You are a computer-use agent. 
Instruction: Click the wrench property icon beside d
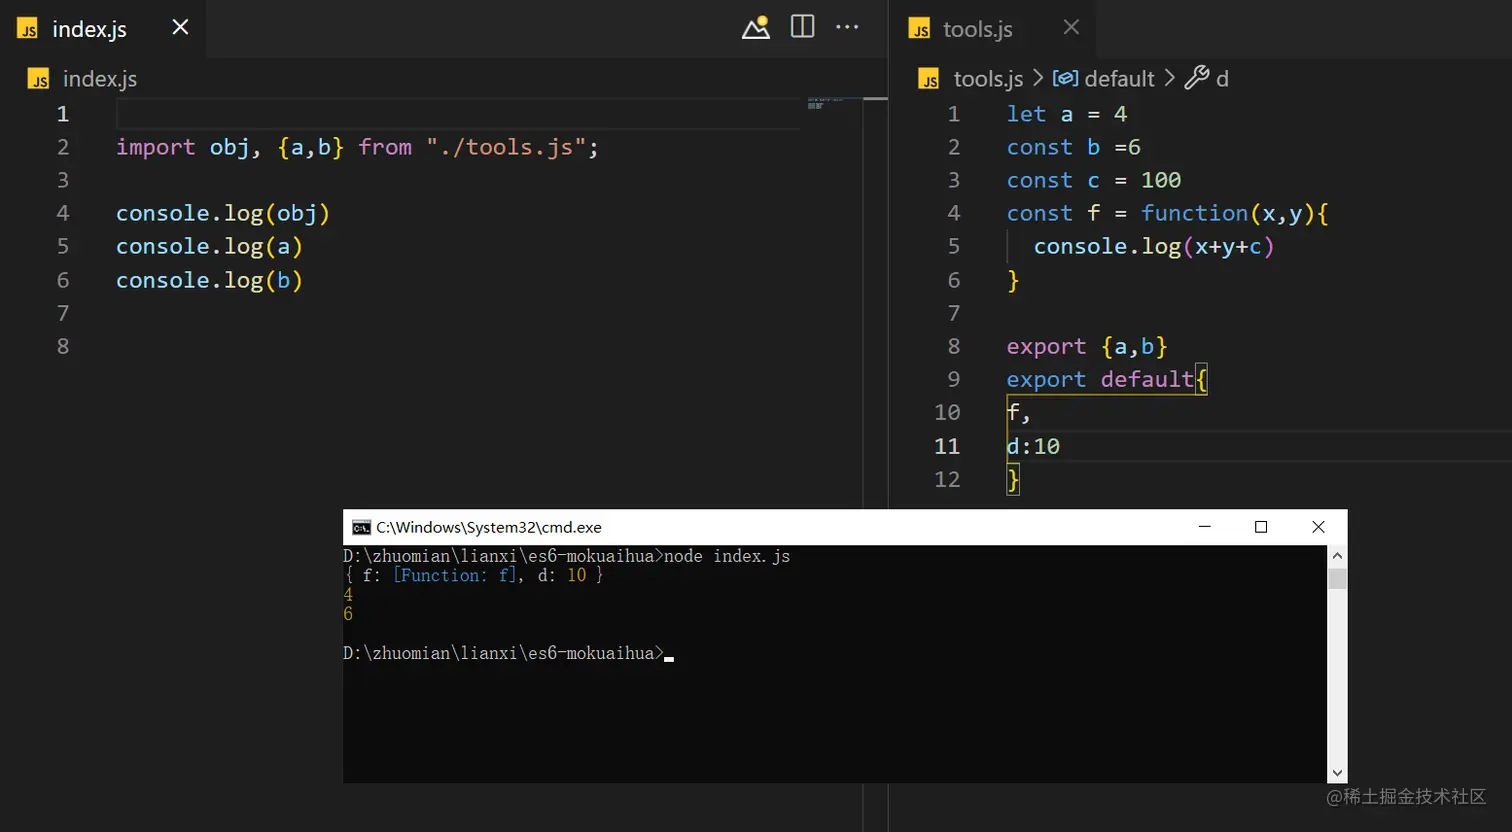tap(1196, 78)
